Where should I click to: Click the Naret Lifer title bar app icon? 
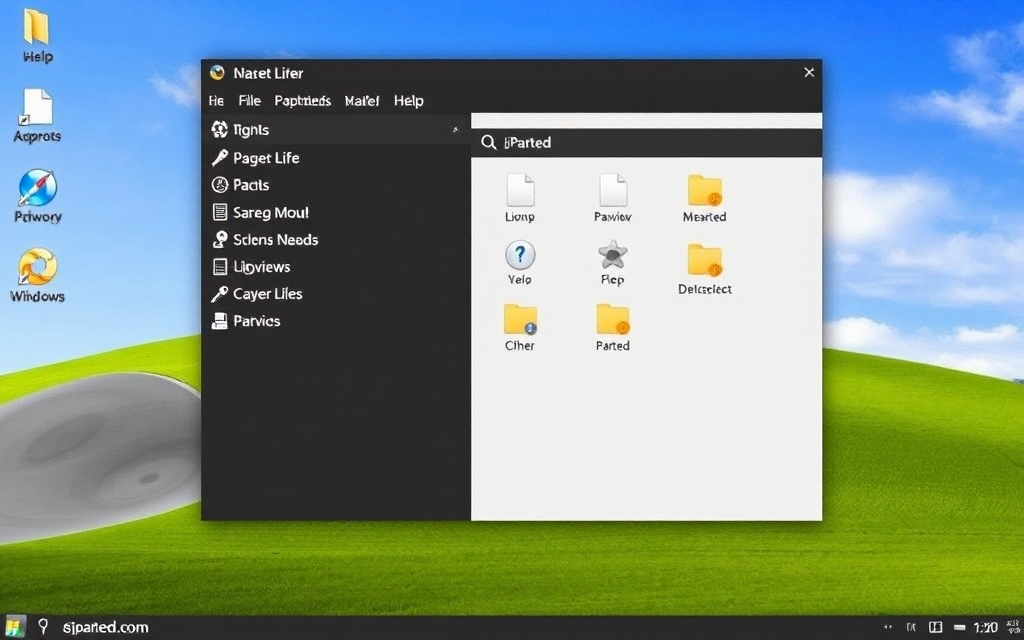(217, 72)
